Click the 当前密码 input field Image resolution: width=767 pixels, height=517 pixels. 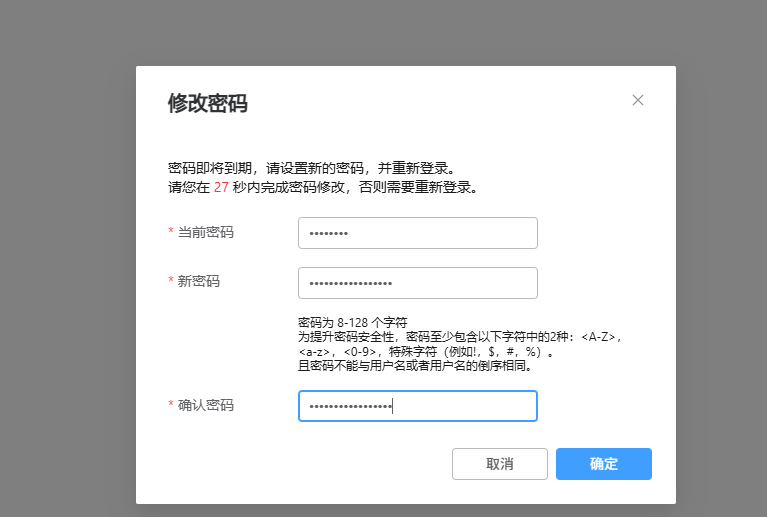pyautogui.click(x=418, y=233)
